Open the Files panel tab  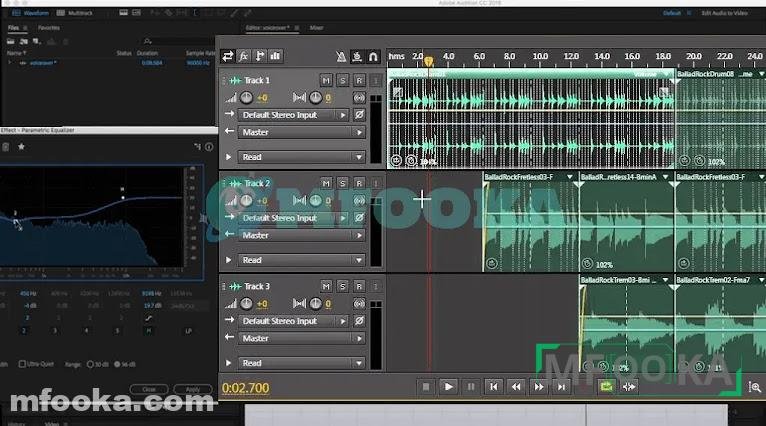[x=13, y=28]
